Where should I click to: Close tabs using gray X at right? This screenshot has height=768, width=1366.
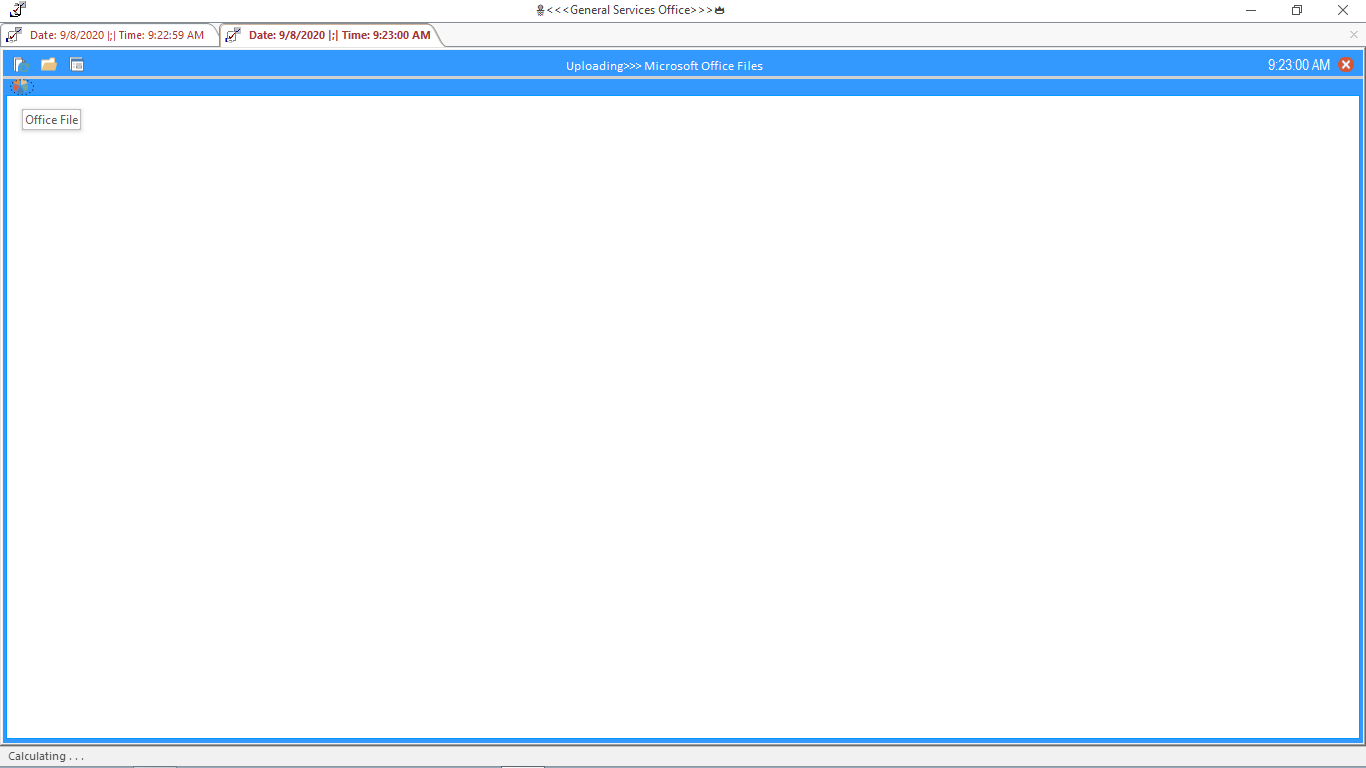[1354, 35]
